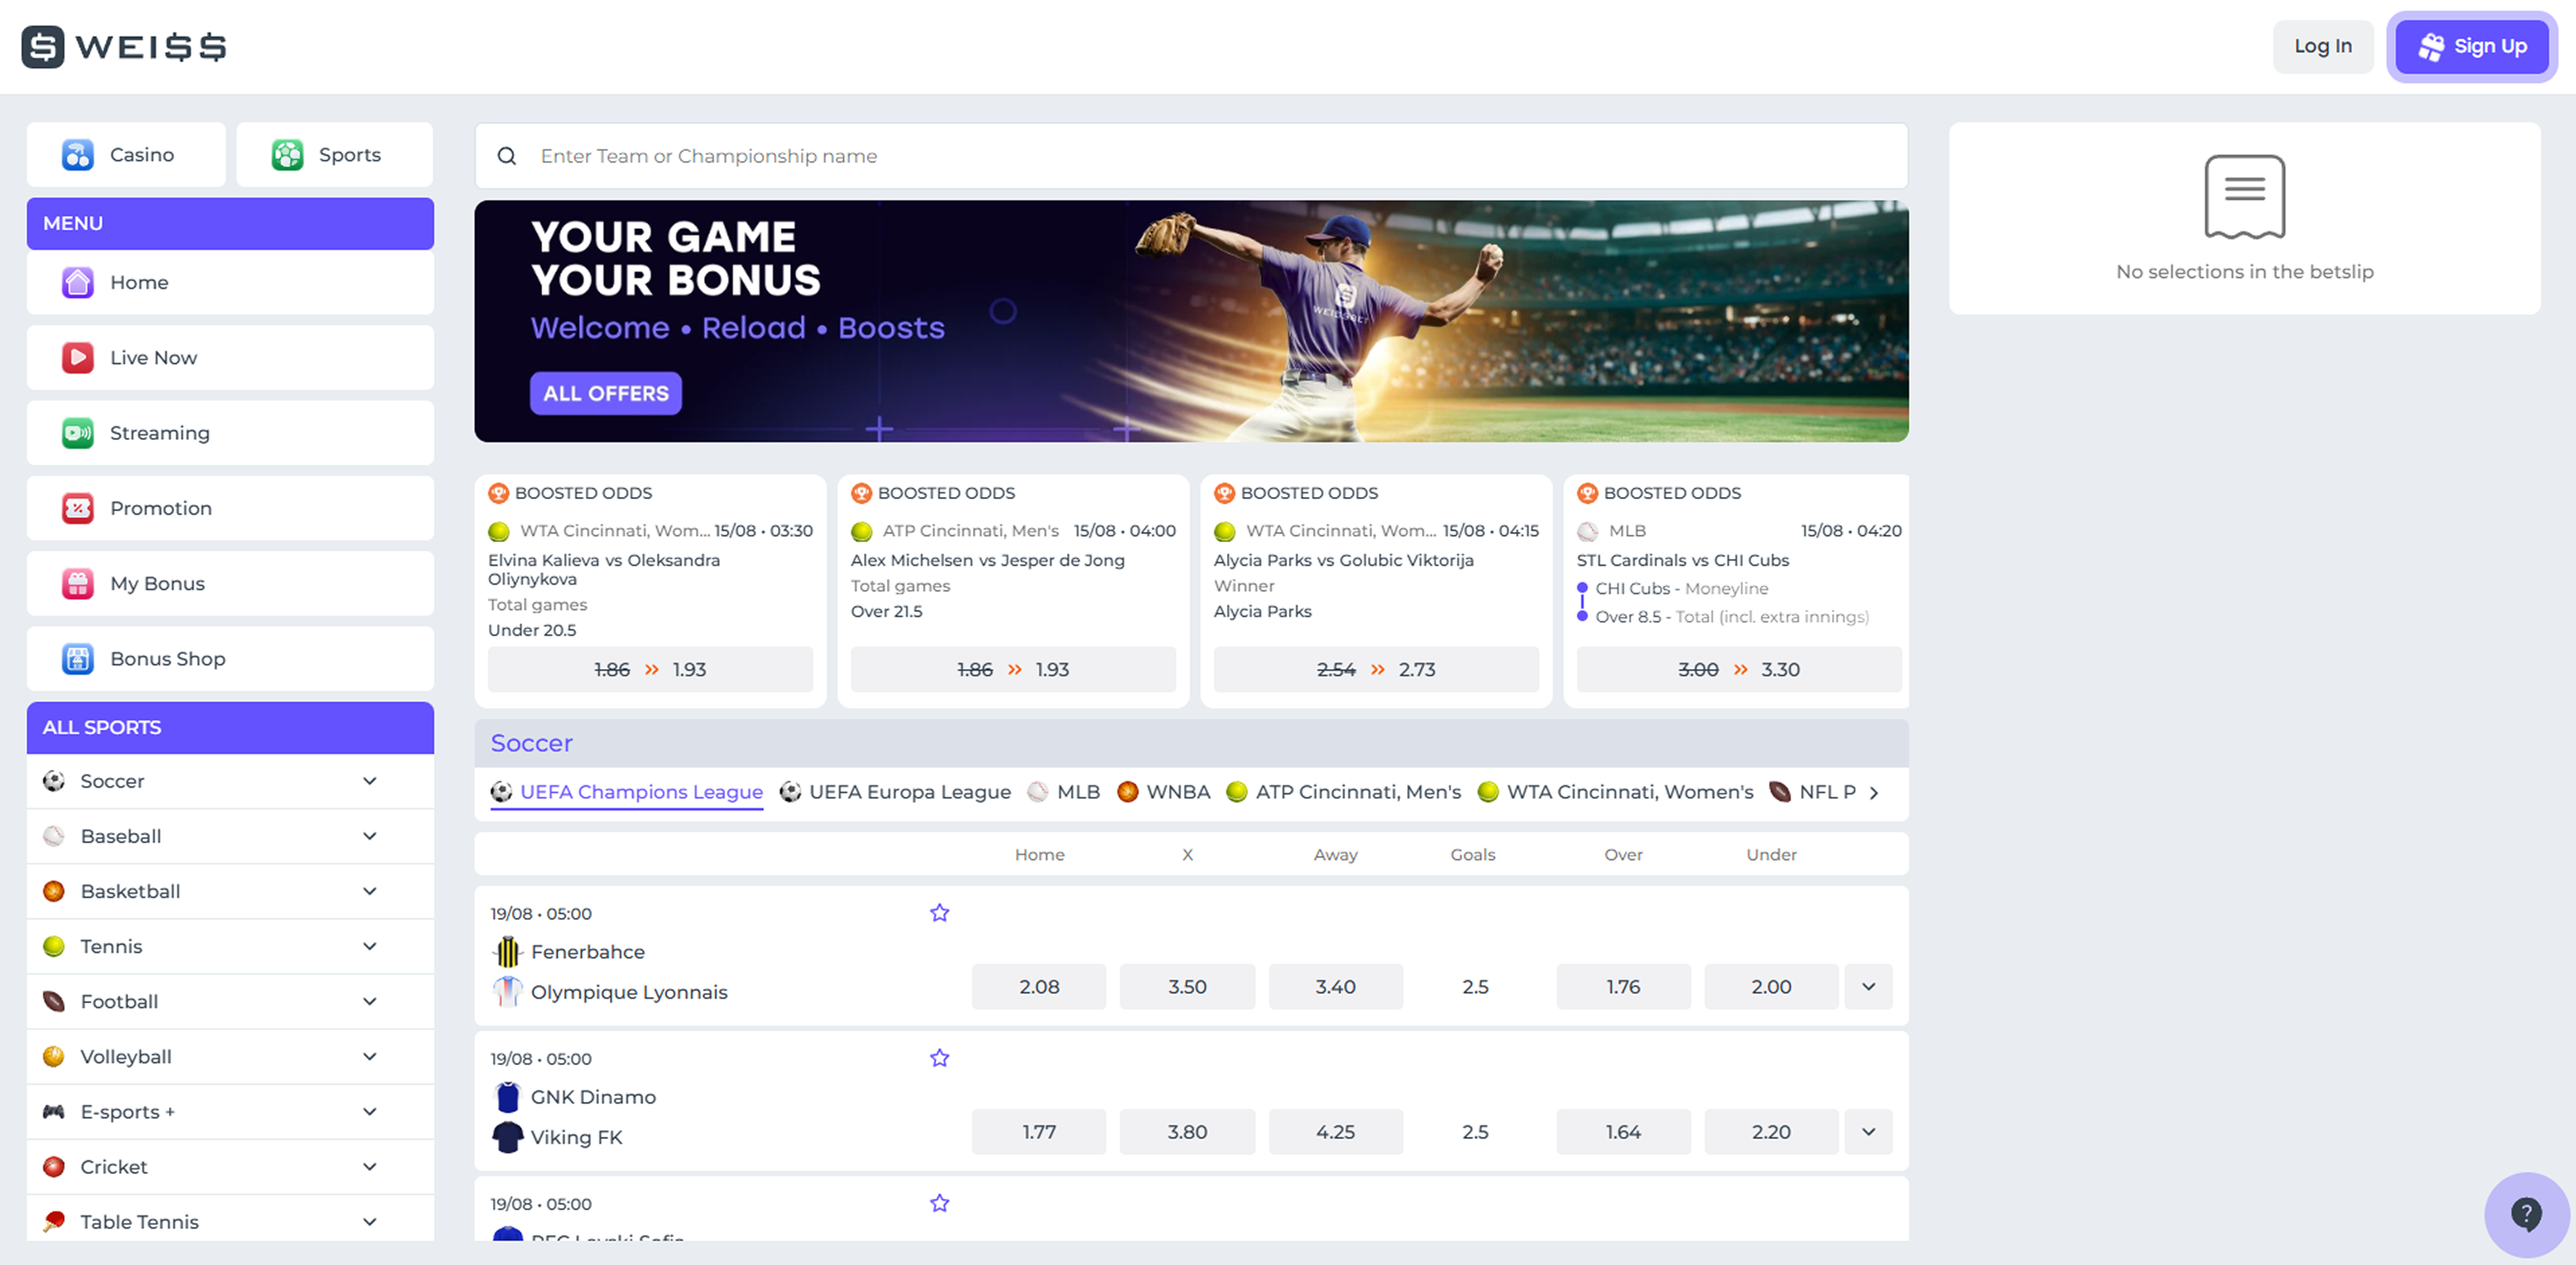
Task: Expand the Tennis sport category
Action: 370,946
